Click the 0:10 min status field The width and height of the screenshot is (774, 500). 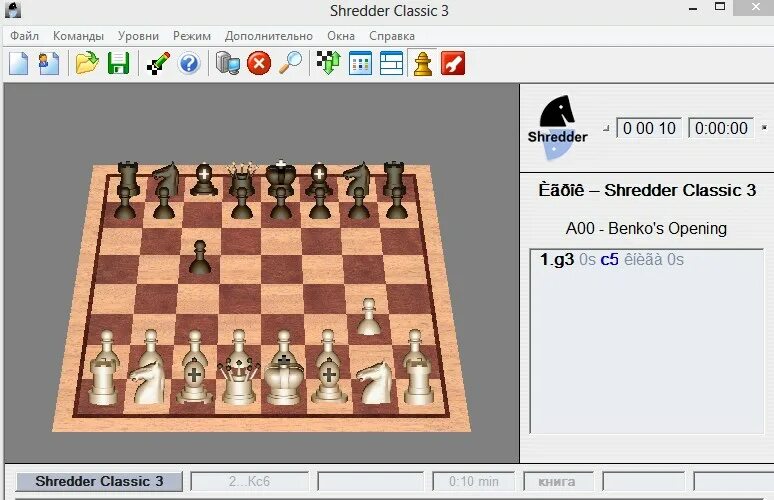click(x=473, y=481)
